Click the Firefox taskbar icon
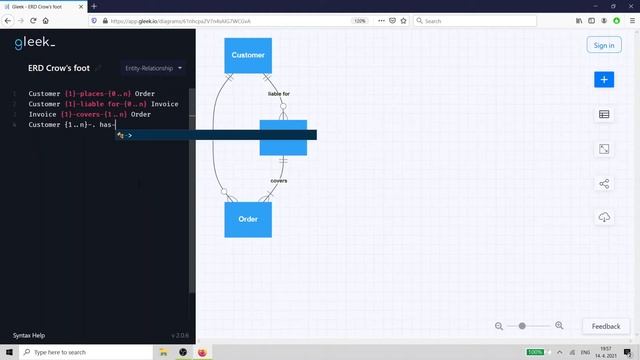 202,352
